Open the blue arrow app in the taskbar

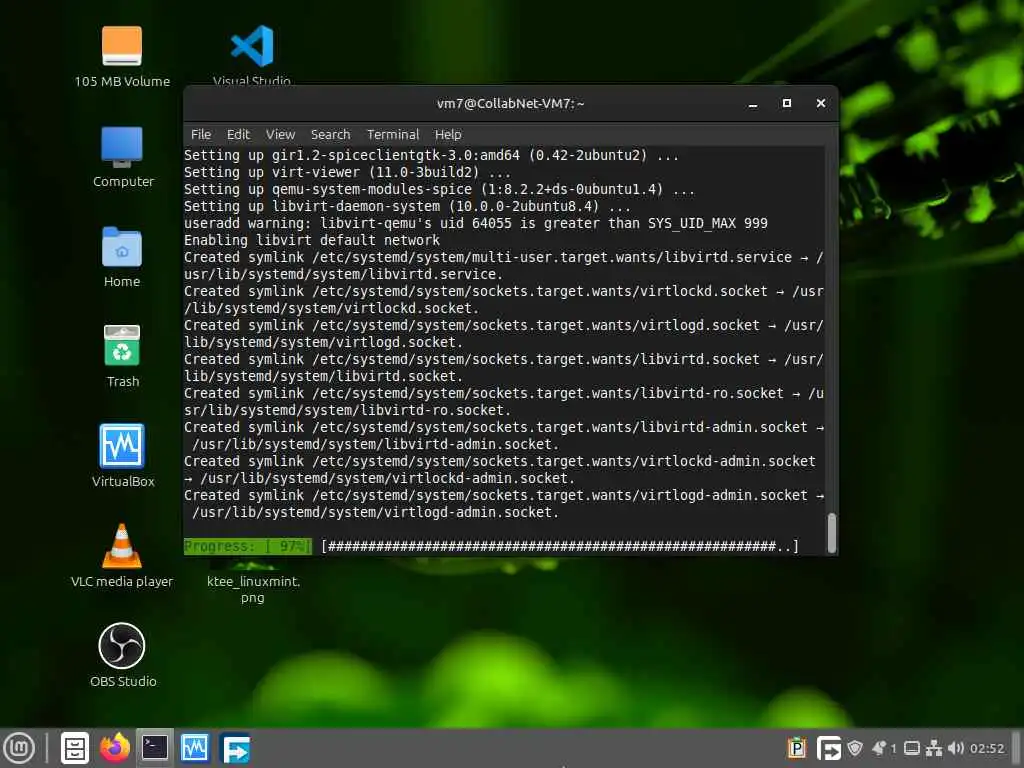pos(235,748)
